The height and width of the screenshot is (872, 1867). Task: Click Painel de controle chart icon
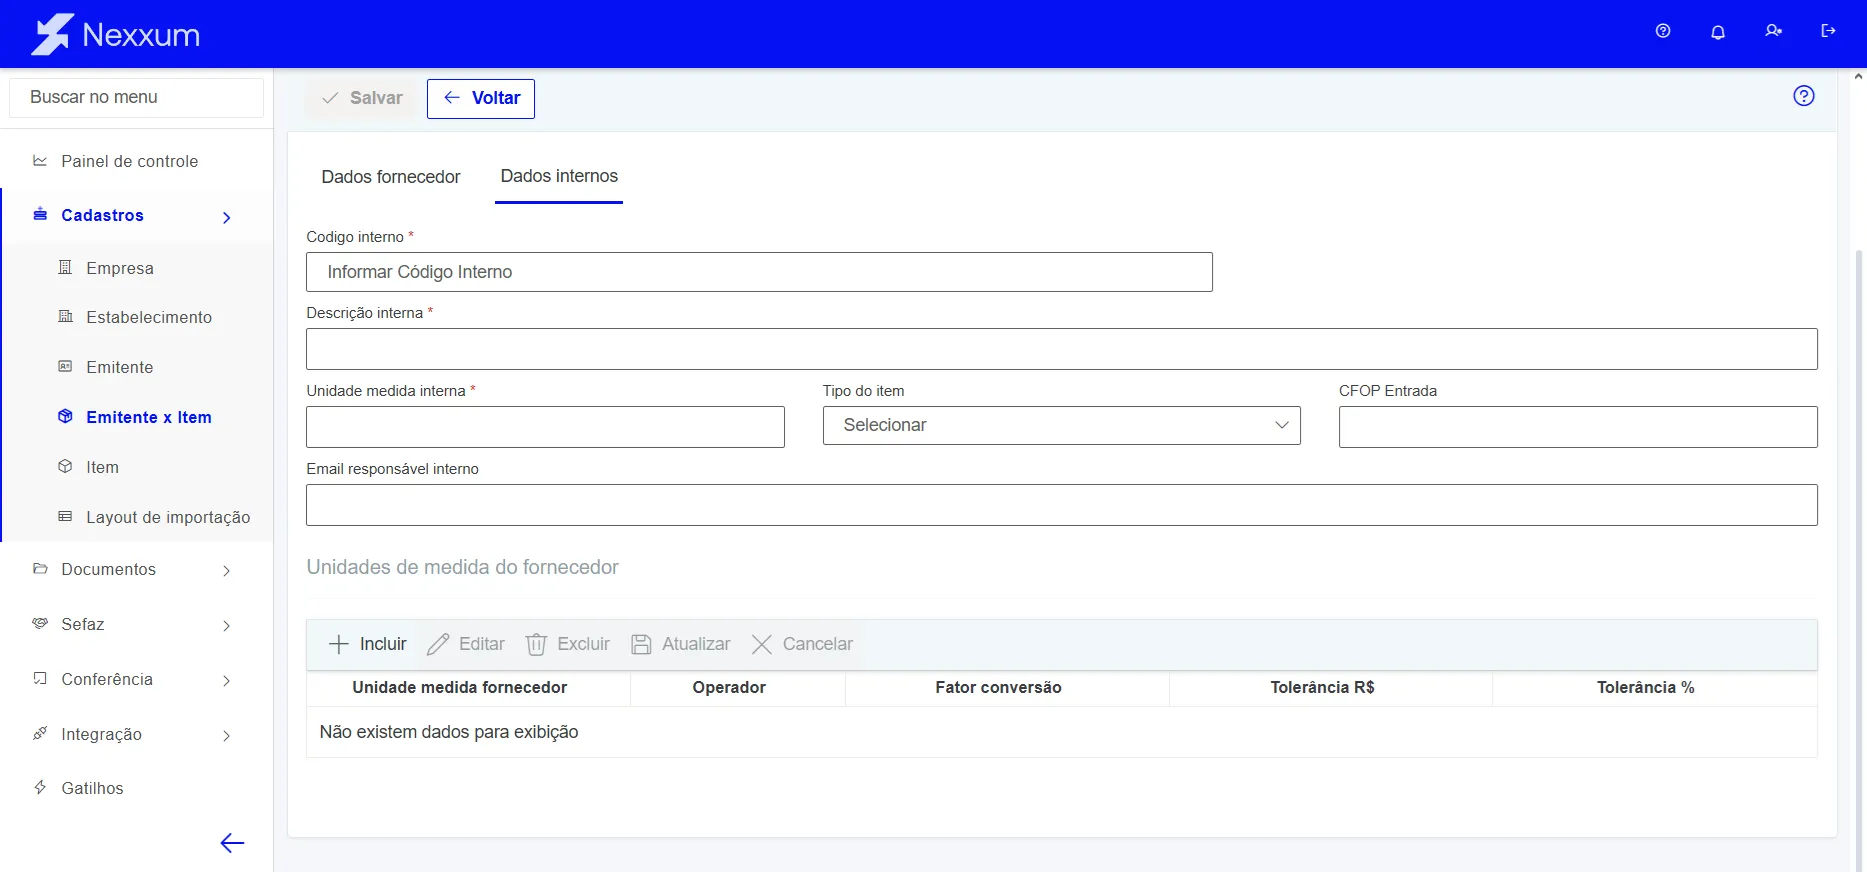click(x=40, y=161)
